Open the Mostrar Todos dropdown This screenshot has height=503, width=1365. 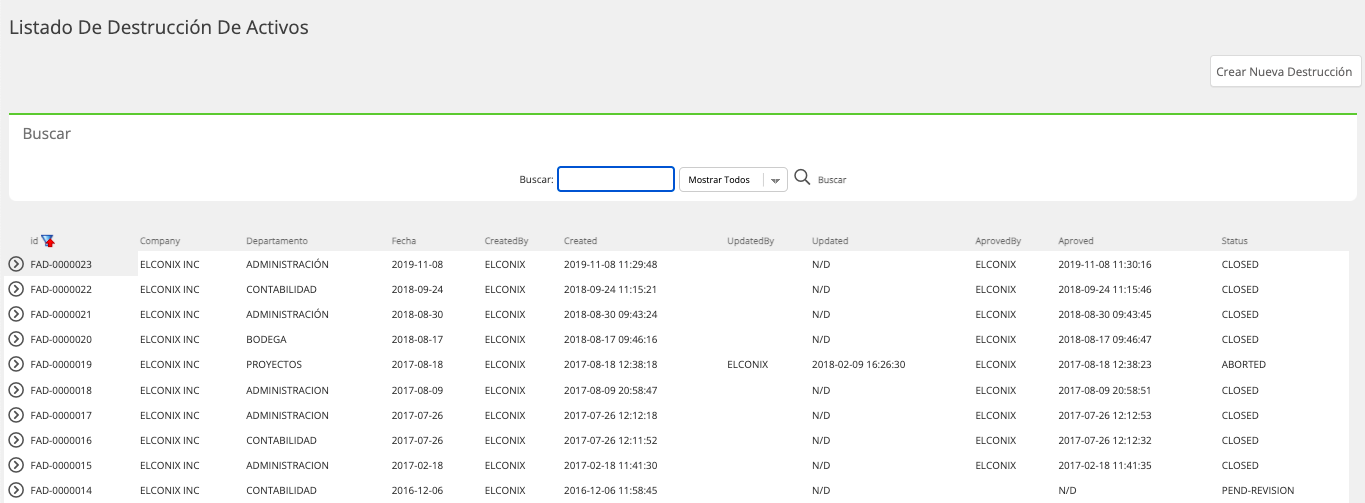(733, 180)
